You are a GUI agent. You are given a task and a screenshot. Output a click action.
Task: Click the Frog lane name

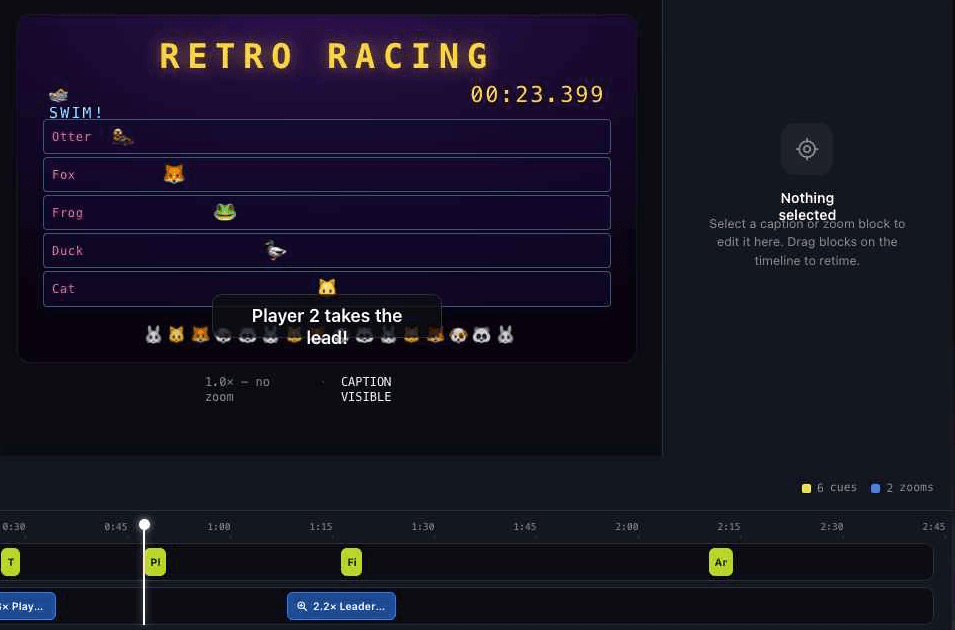67,213
